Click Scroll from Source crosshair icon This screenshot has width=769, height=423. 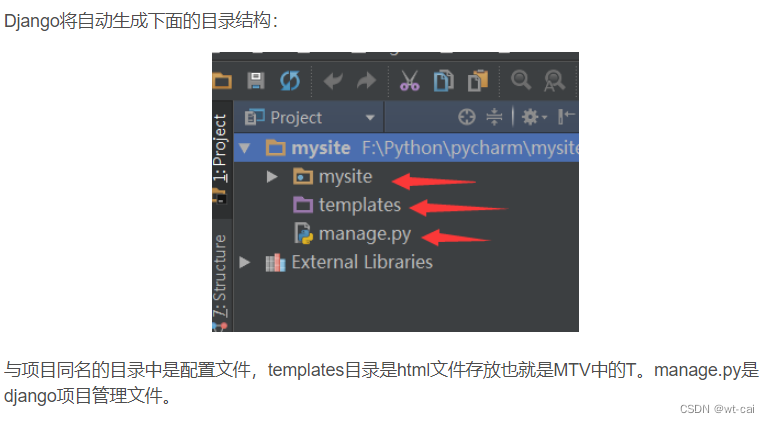pos(467,117)
